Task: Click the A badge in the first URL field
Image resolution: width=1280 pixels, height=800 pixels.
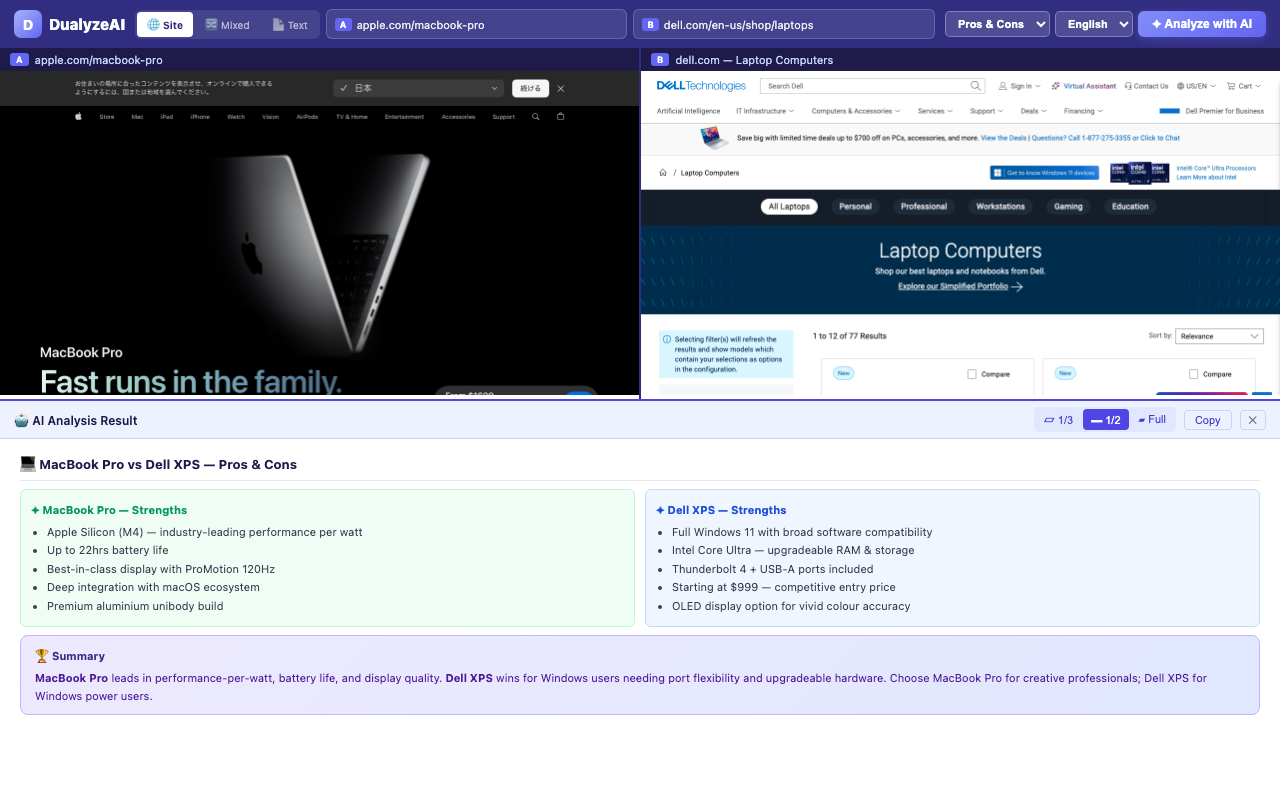Action: coord(344,25)
